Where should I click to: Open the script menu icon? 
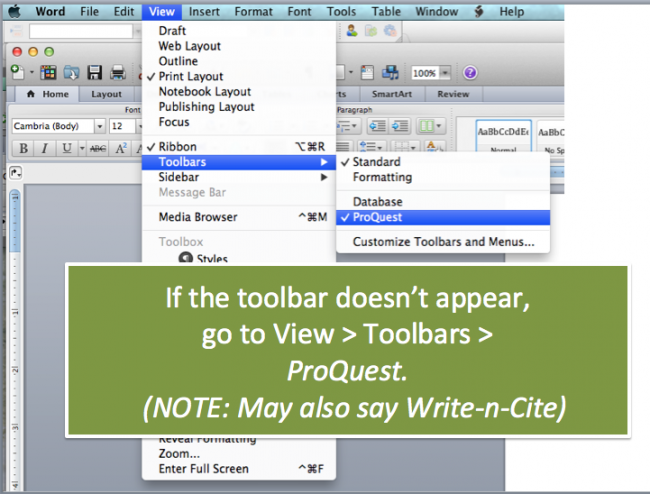[x=479, y=12]
